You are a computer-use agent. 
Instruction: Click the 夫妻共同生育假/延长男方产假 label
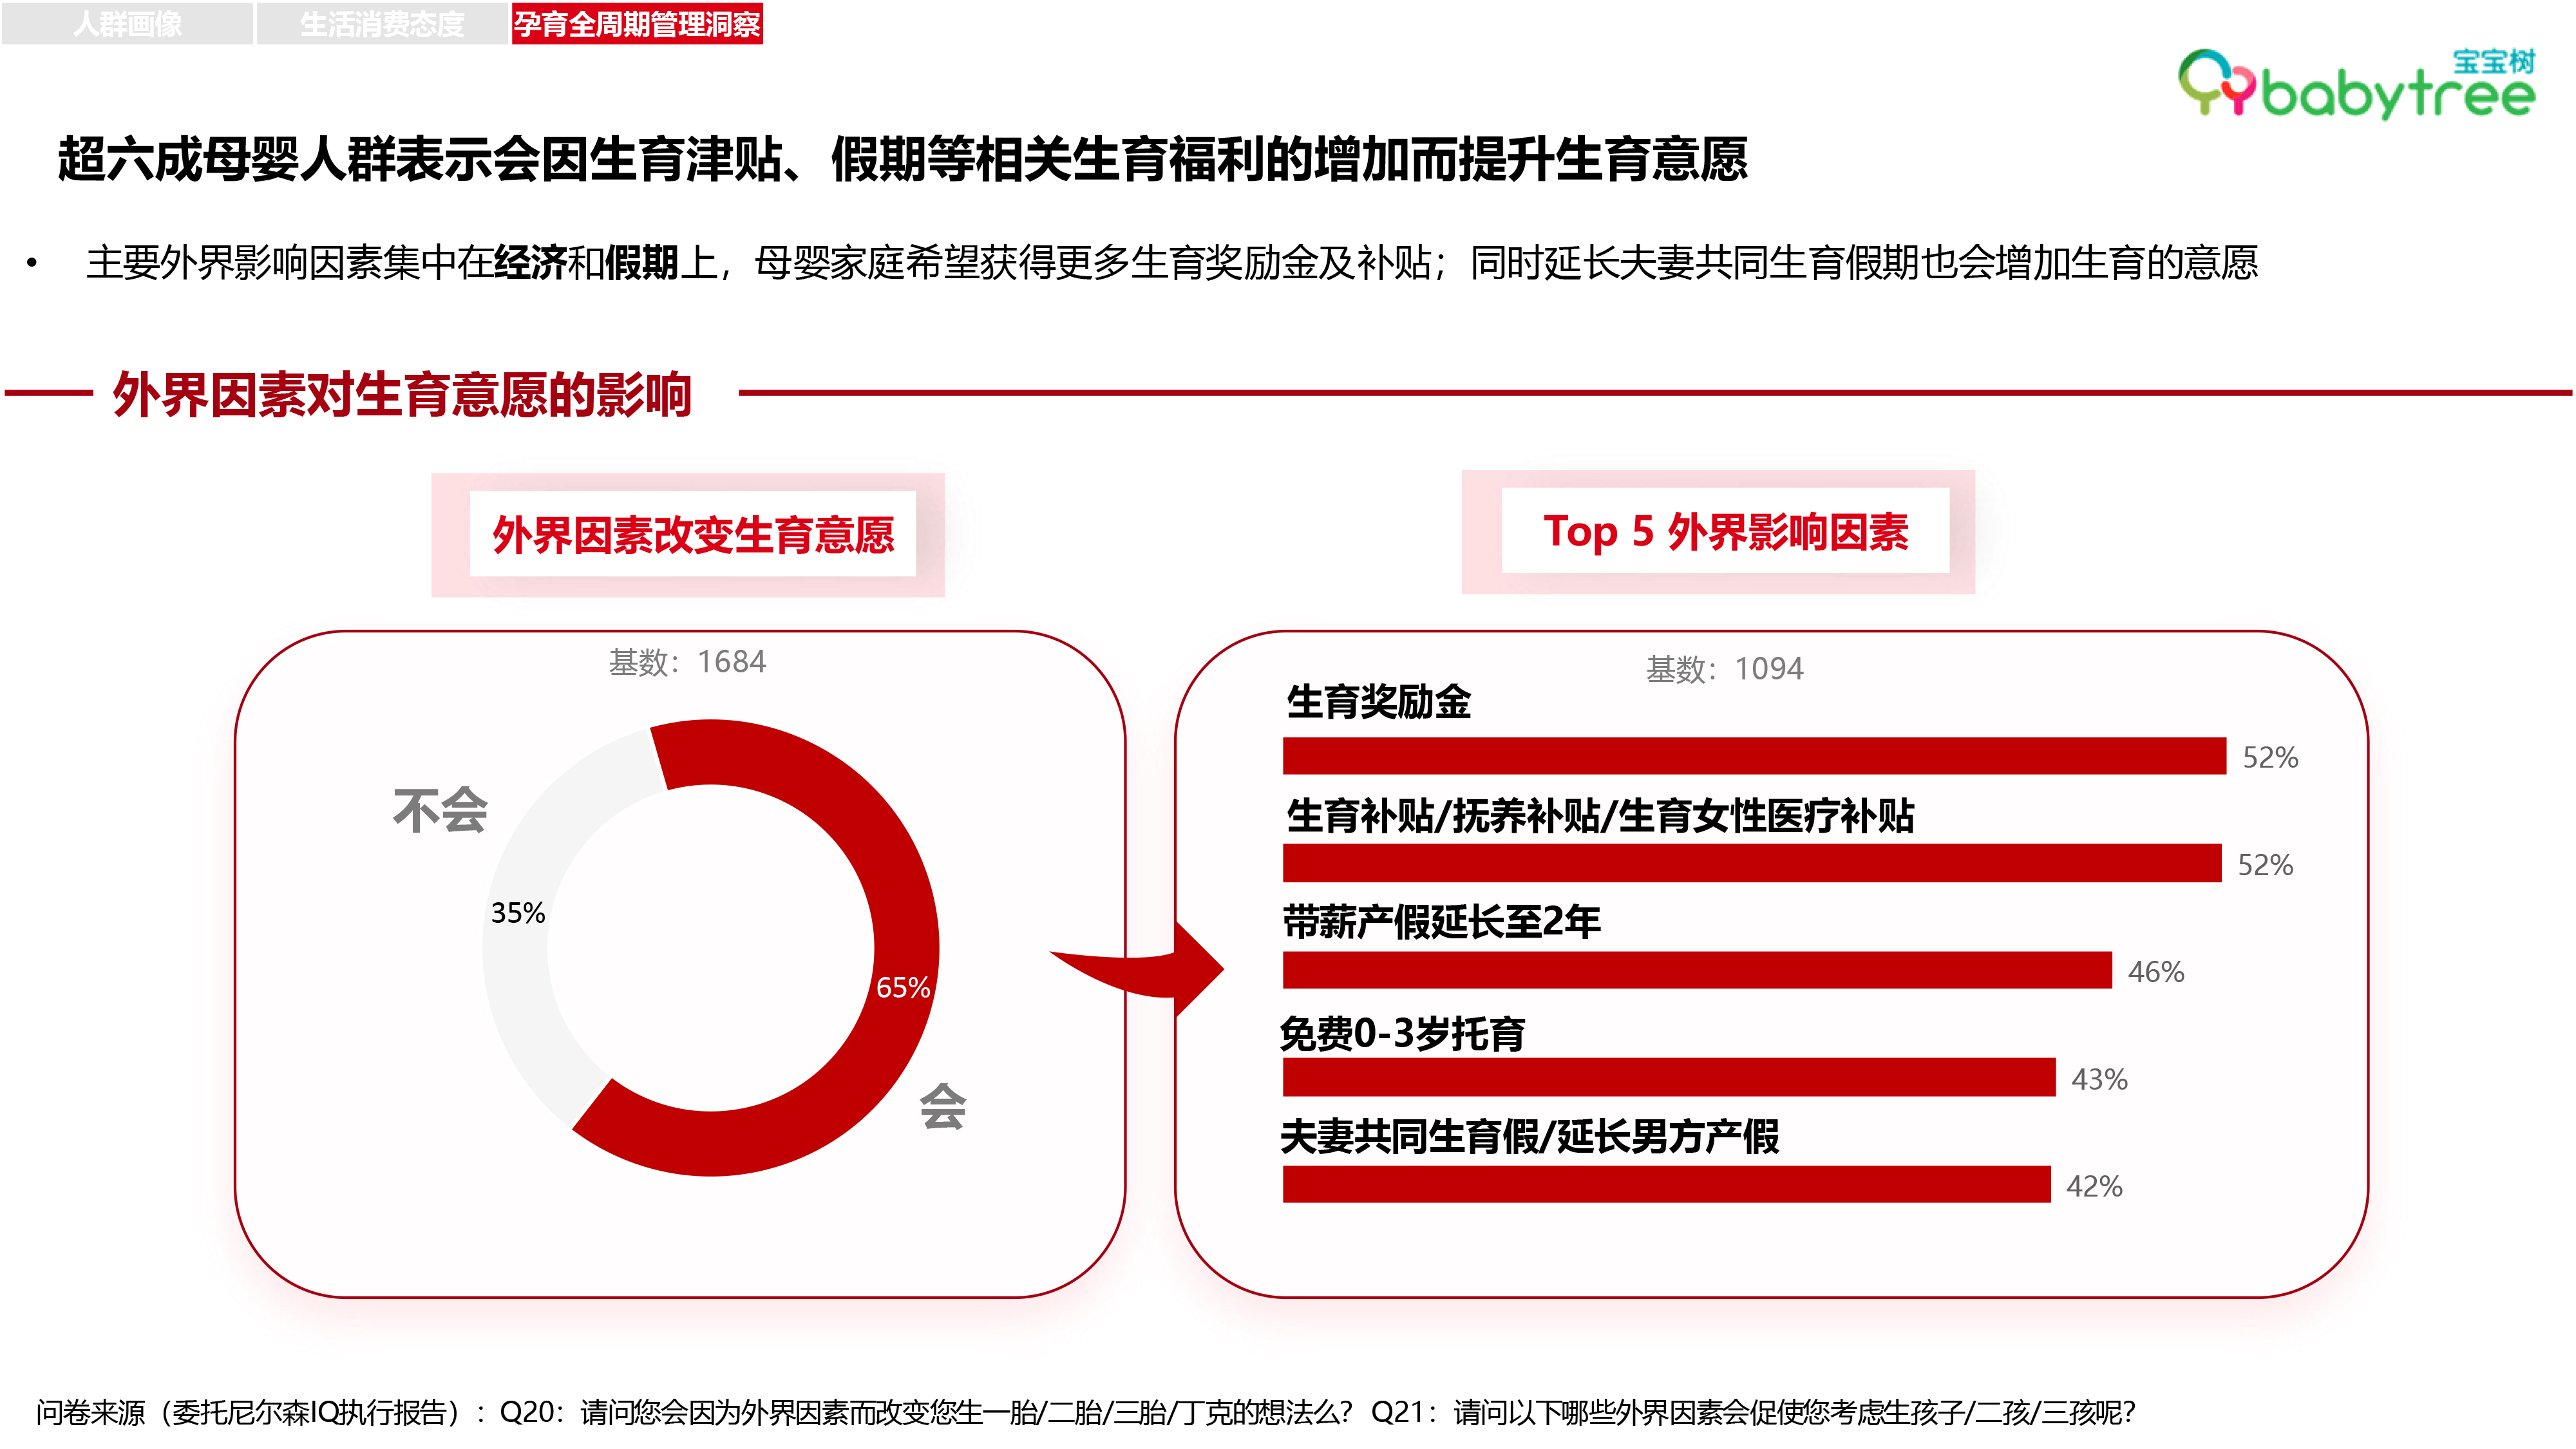[1530, 1137]
